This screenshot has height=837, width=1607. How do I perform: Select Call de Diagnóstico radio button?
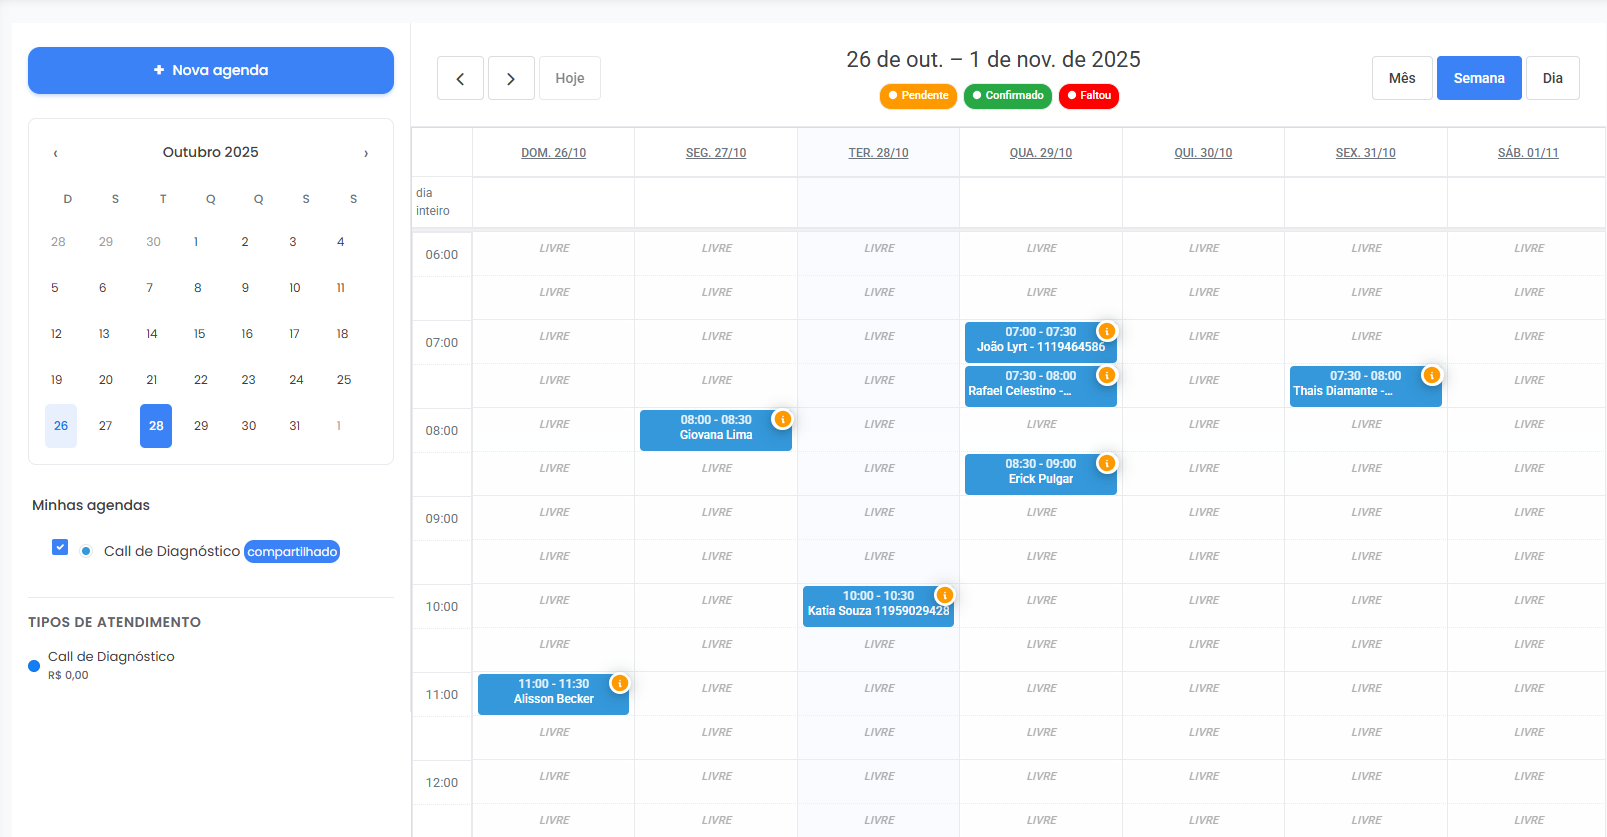point(86,551)
